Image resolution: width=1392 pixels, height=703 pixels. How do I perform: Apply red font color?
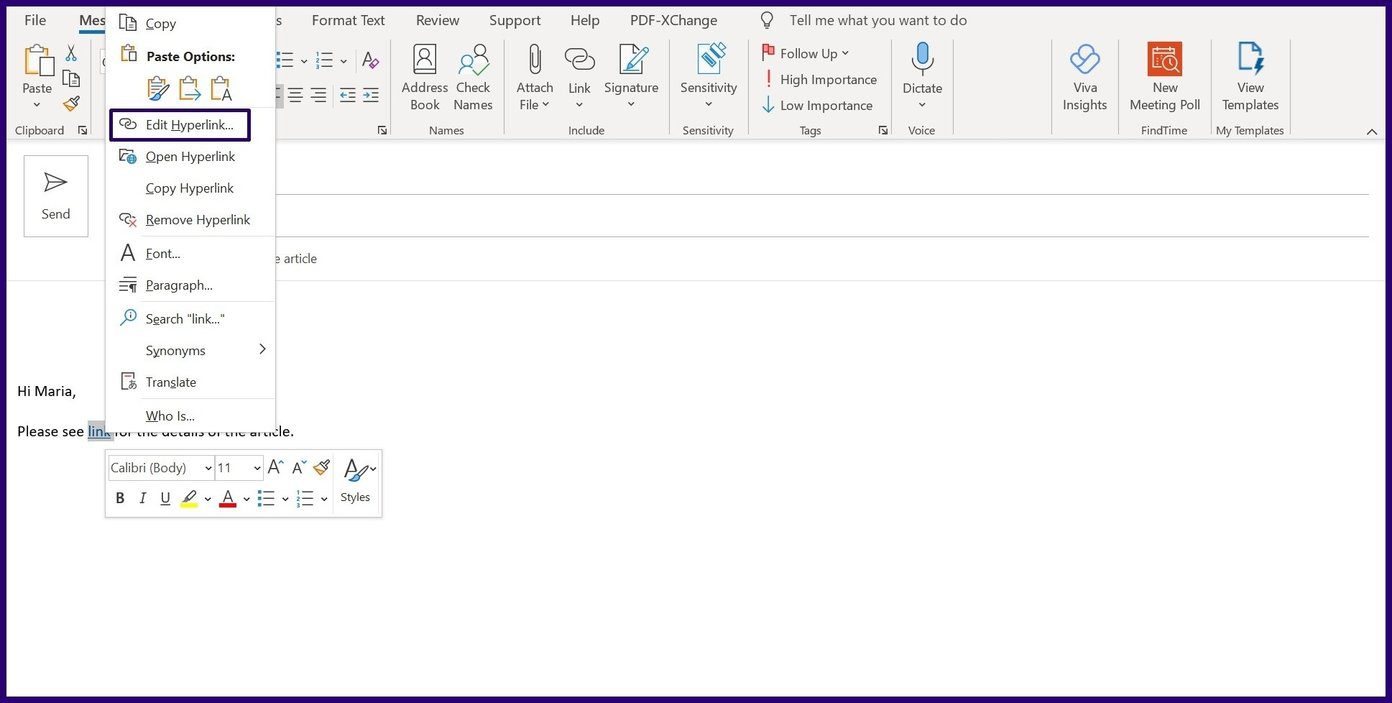(228, 498)
